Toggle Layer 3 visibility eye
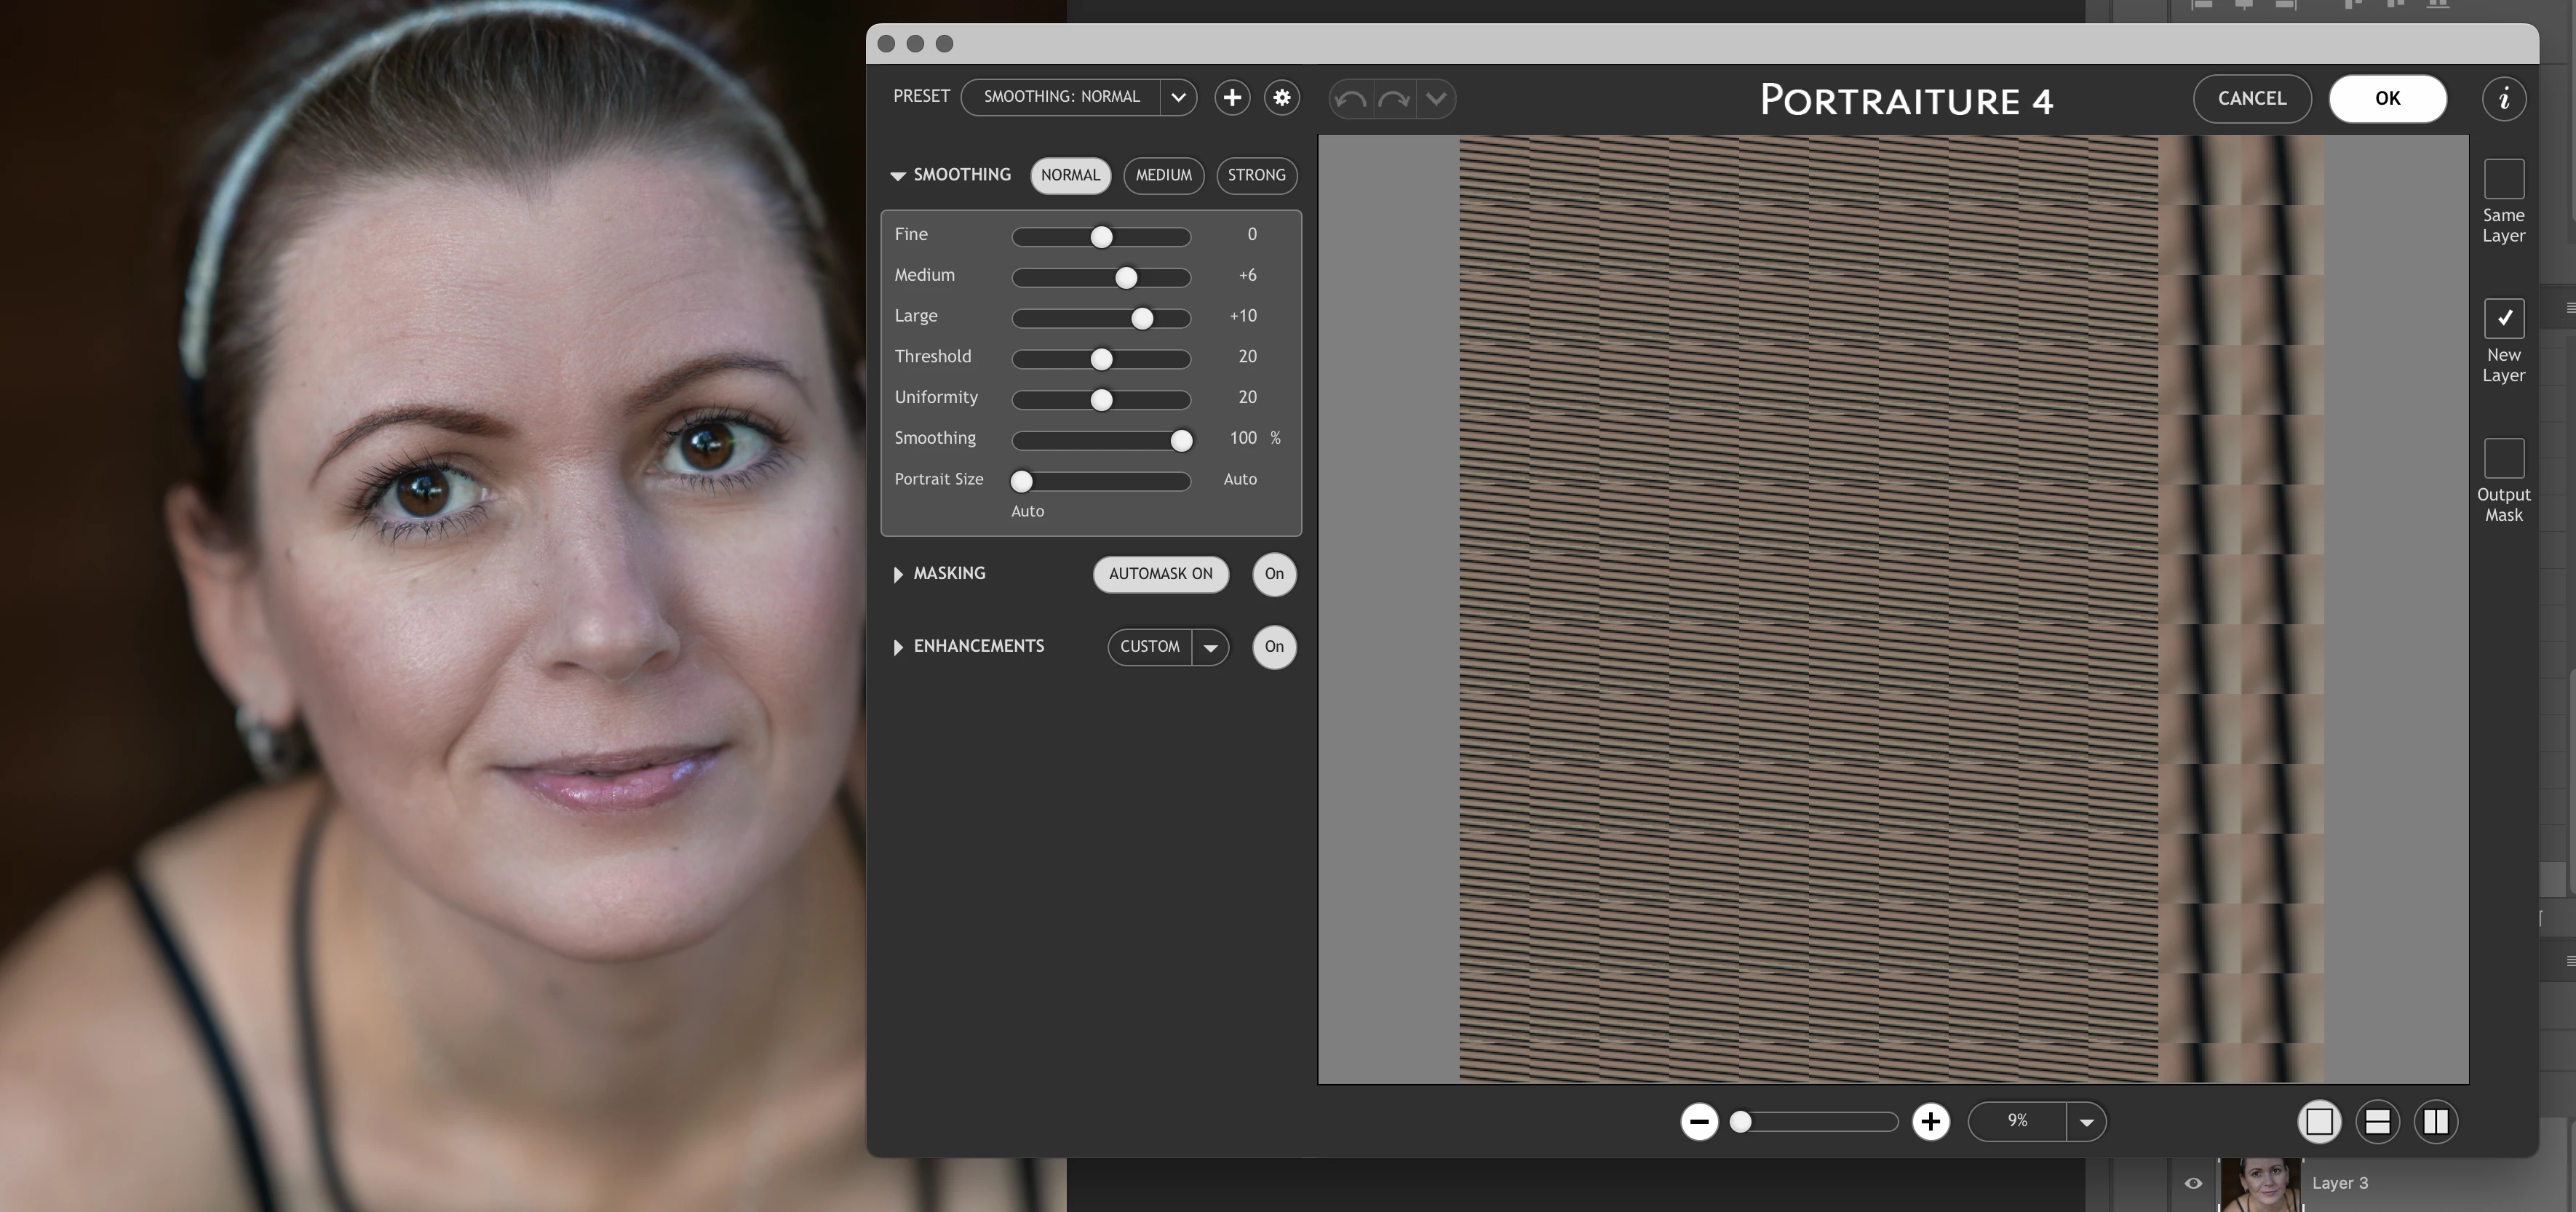 (x=2193, y=1183)
